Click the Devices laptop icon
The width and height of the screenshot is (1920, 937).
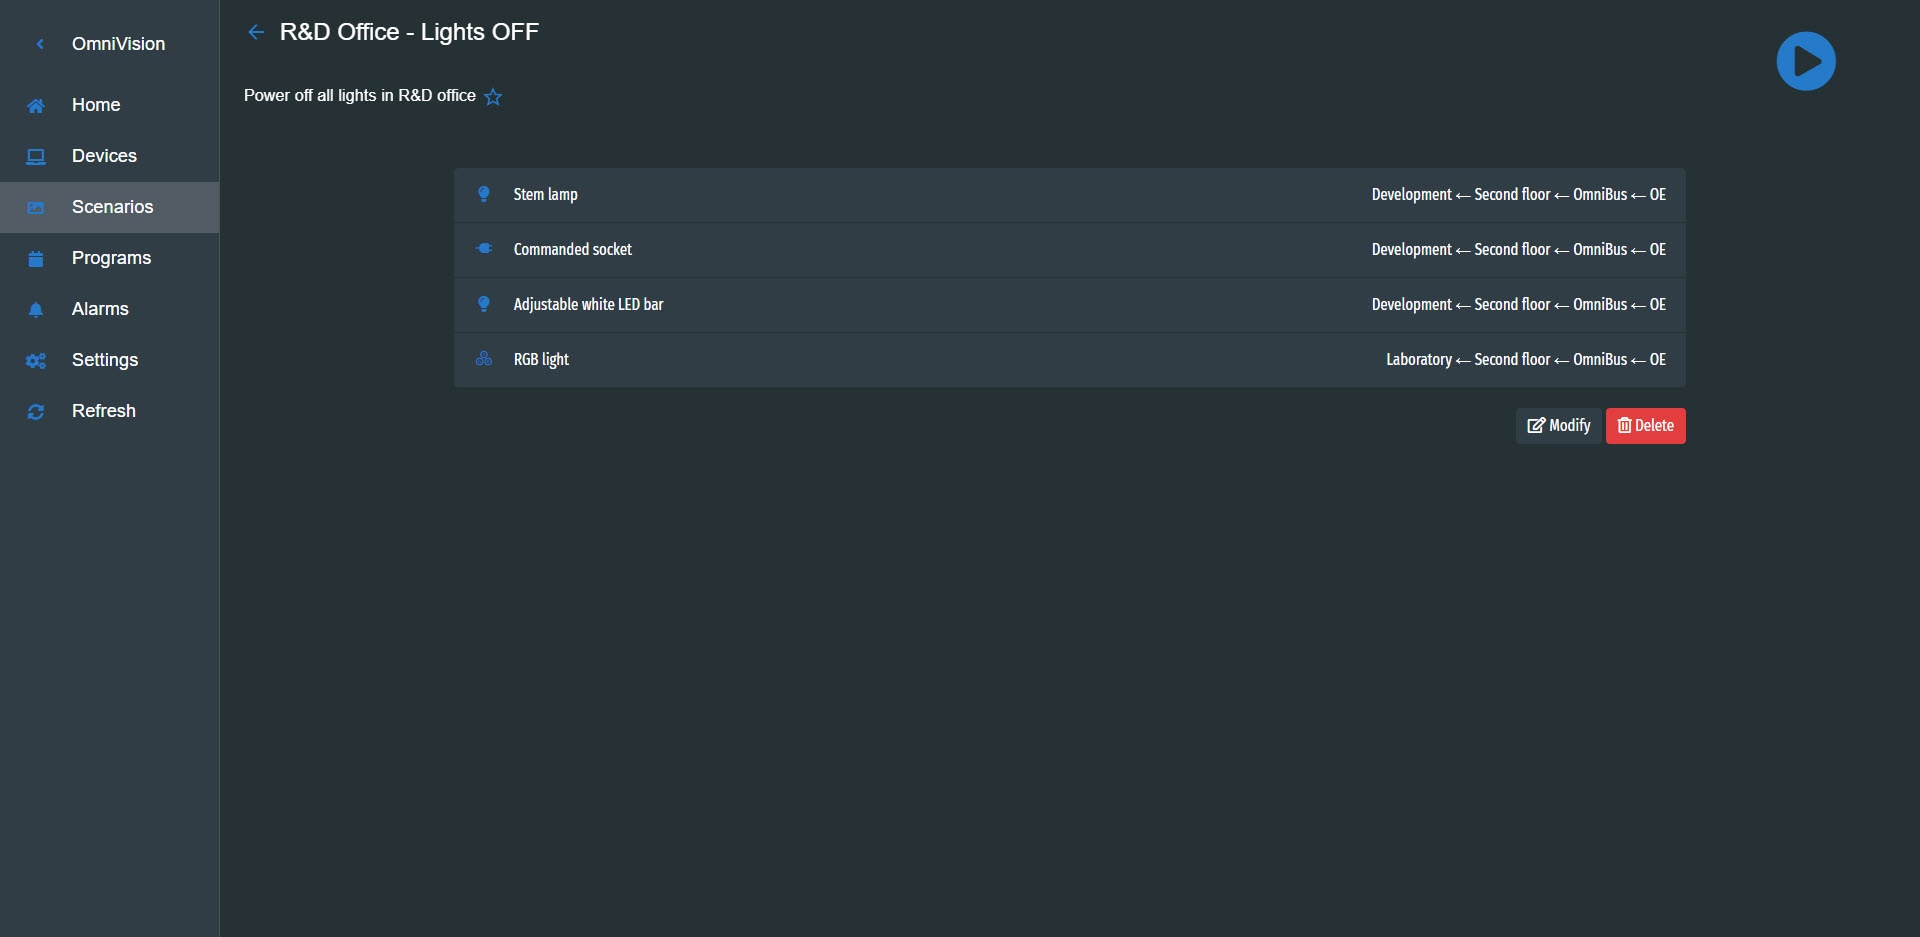point(36,157)
